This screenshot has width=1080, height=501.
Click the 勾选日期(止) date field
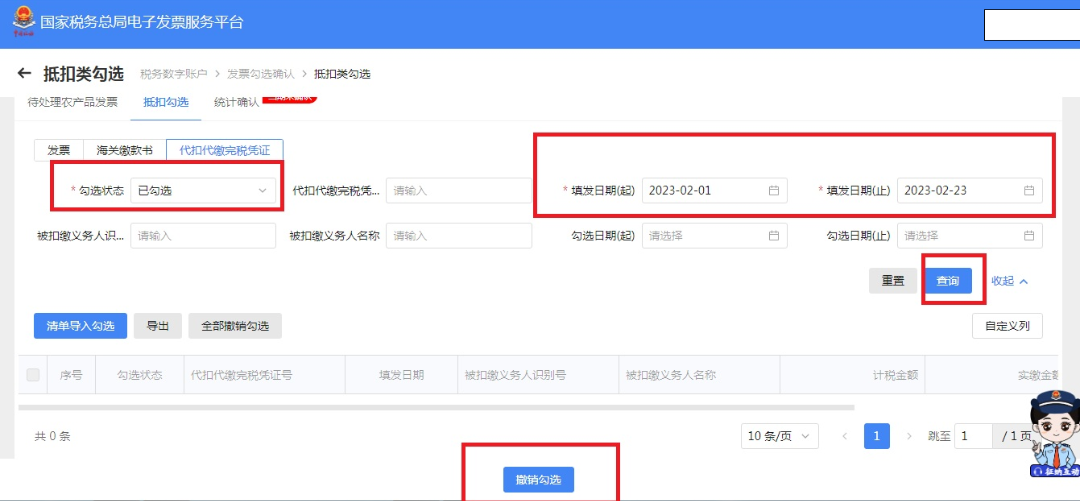970,236
